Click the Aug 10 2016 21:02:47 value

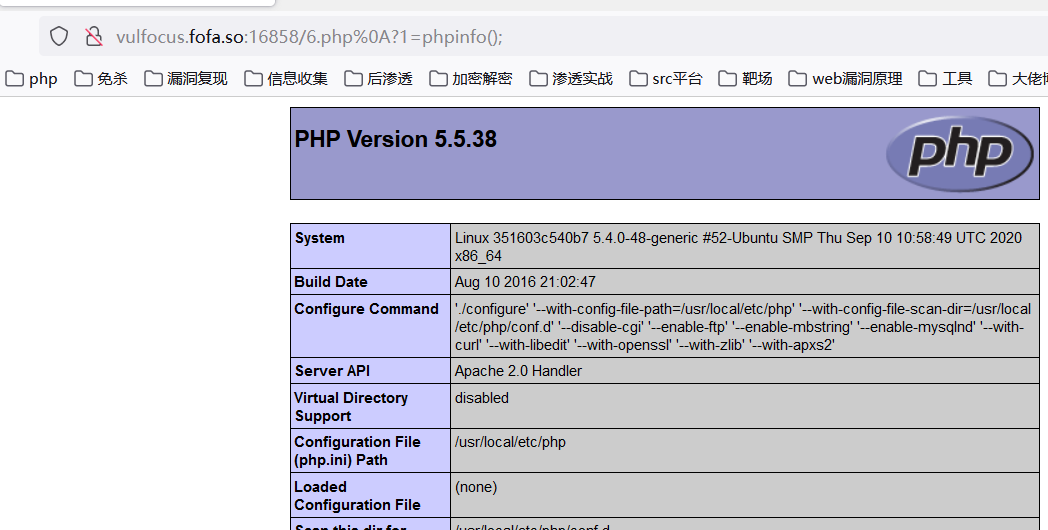coord(525,282)
